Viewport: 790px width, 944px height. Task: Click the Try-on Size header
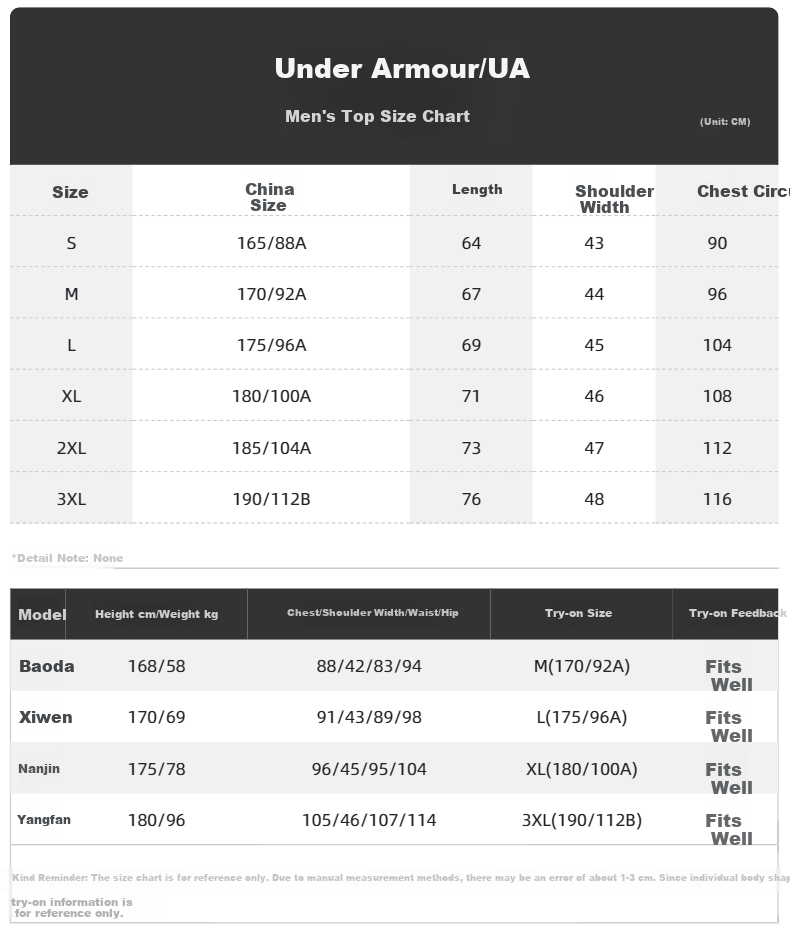579,613
